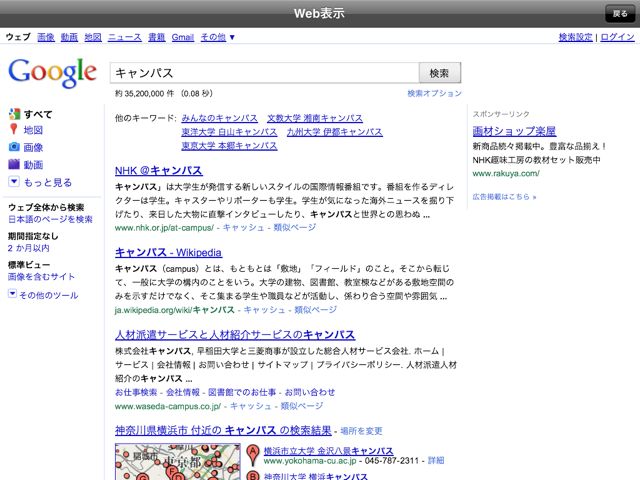Open 検索オプション under the search box

pyautogui.click(x=434, y=93)
